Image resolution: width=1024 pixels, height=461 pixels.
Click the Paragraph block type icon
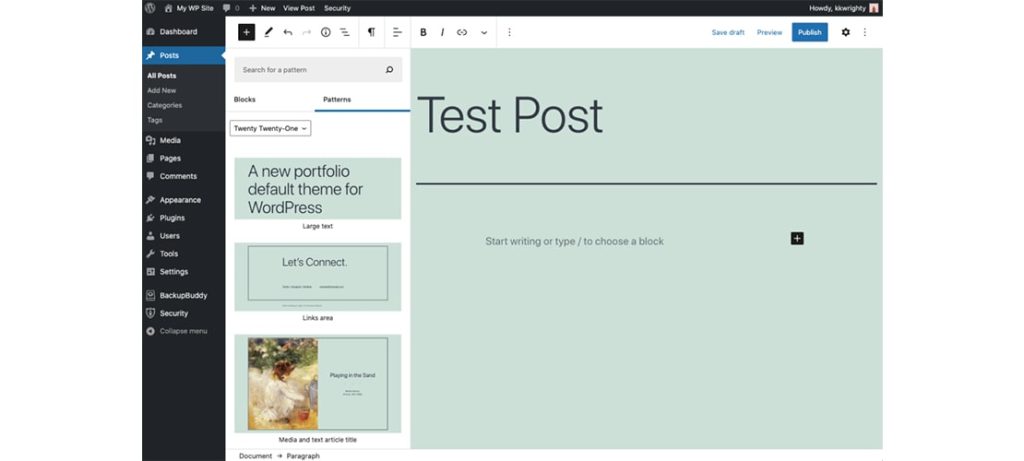pyautogui.click(x=371, y=32)
